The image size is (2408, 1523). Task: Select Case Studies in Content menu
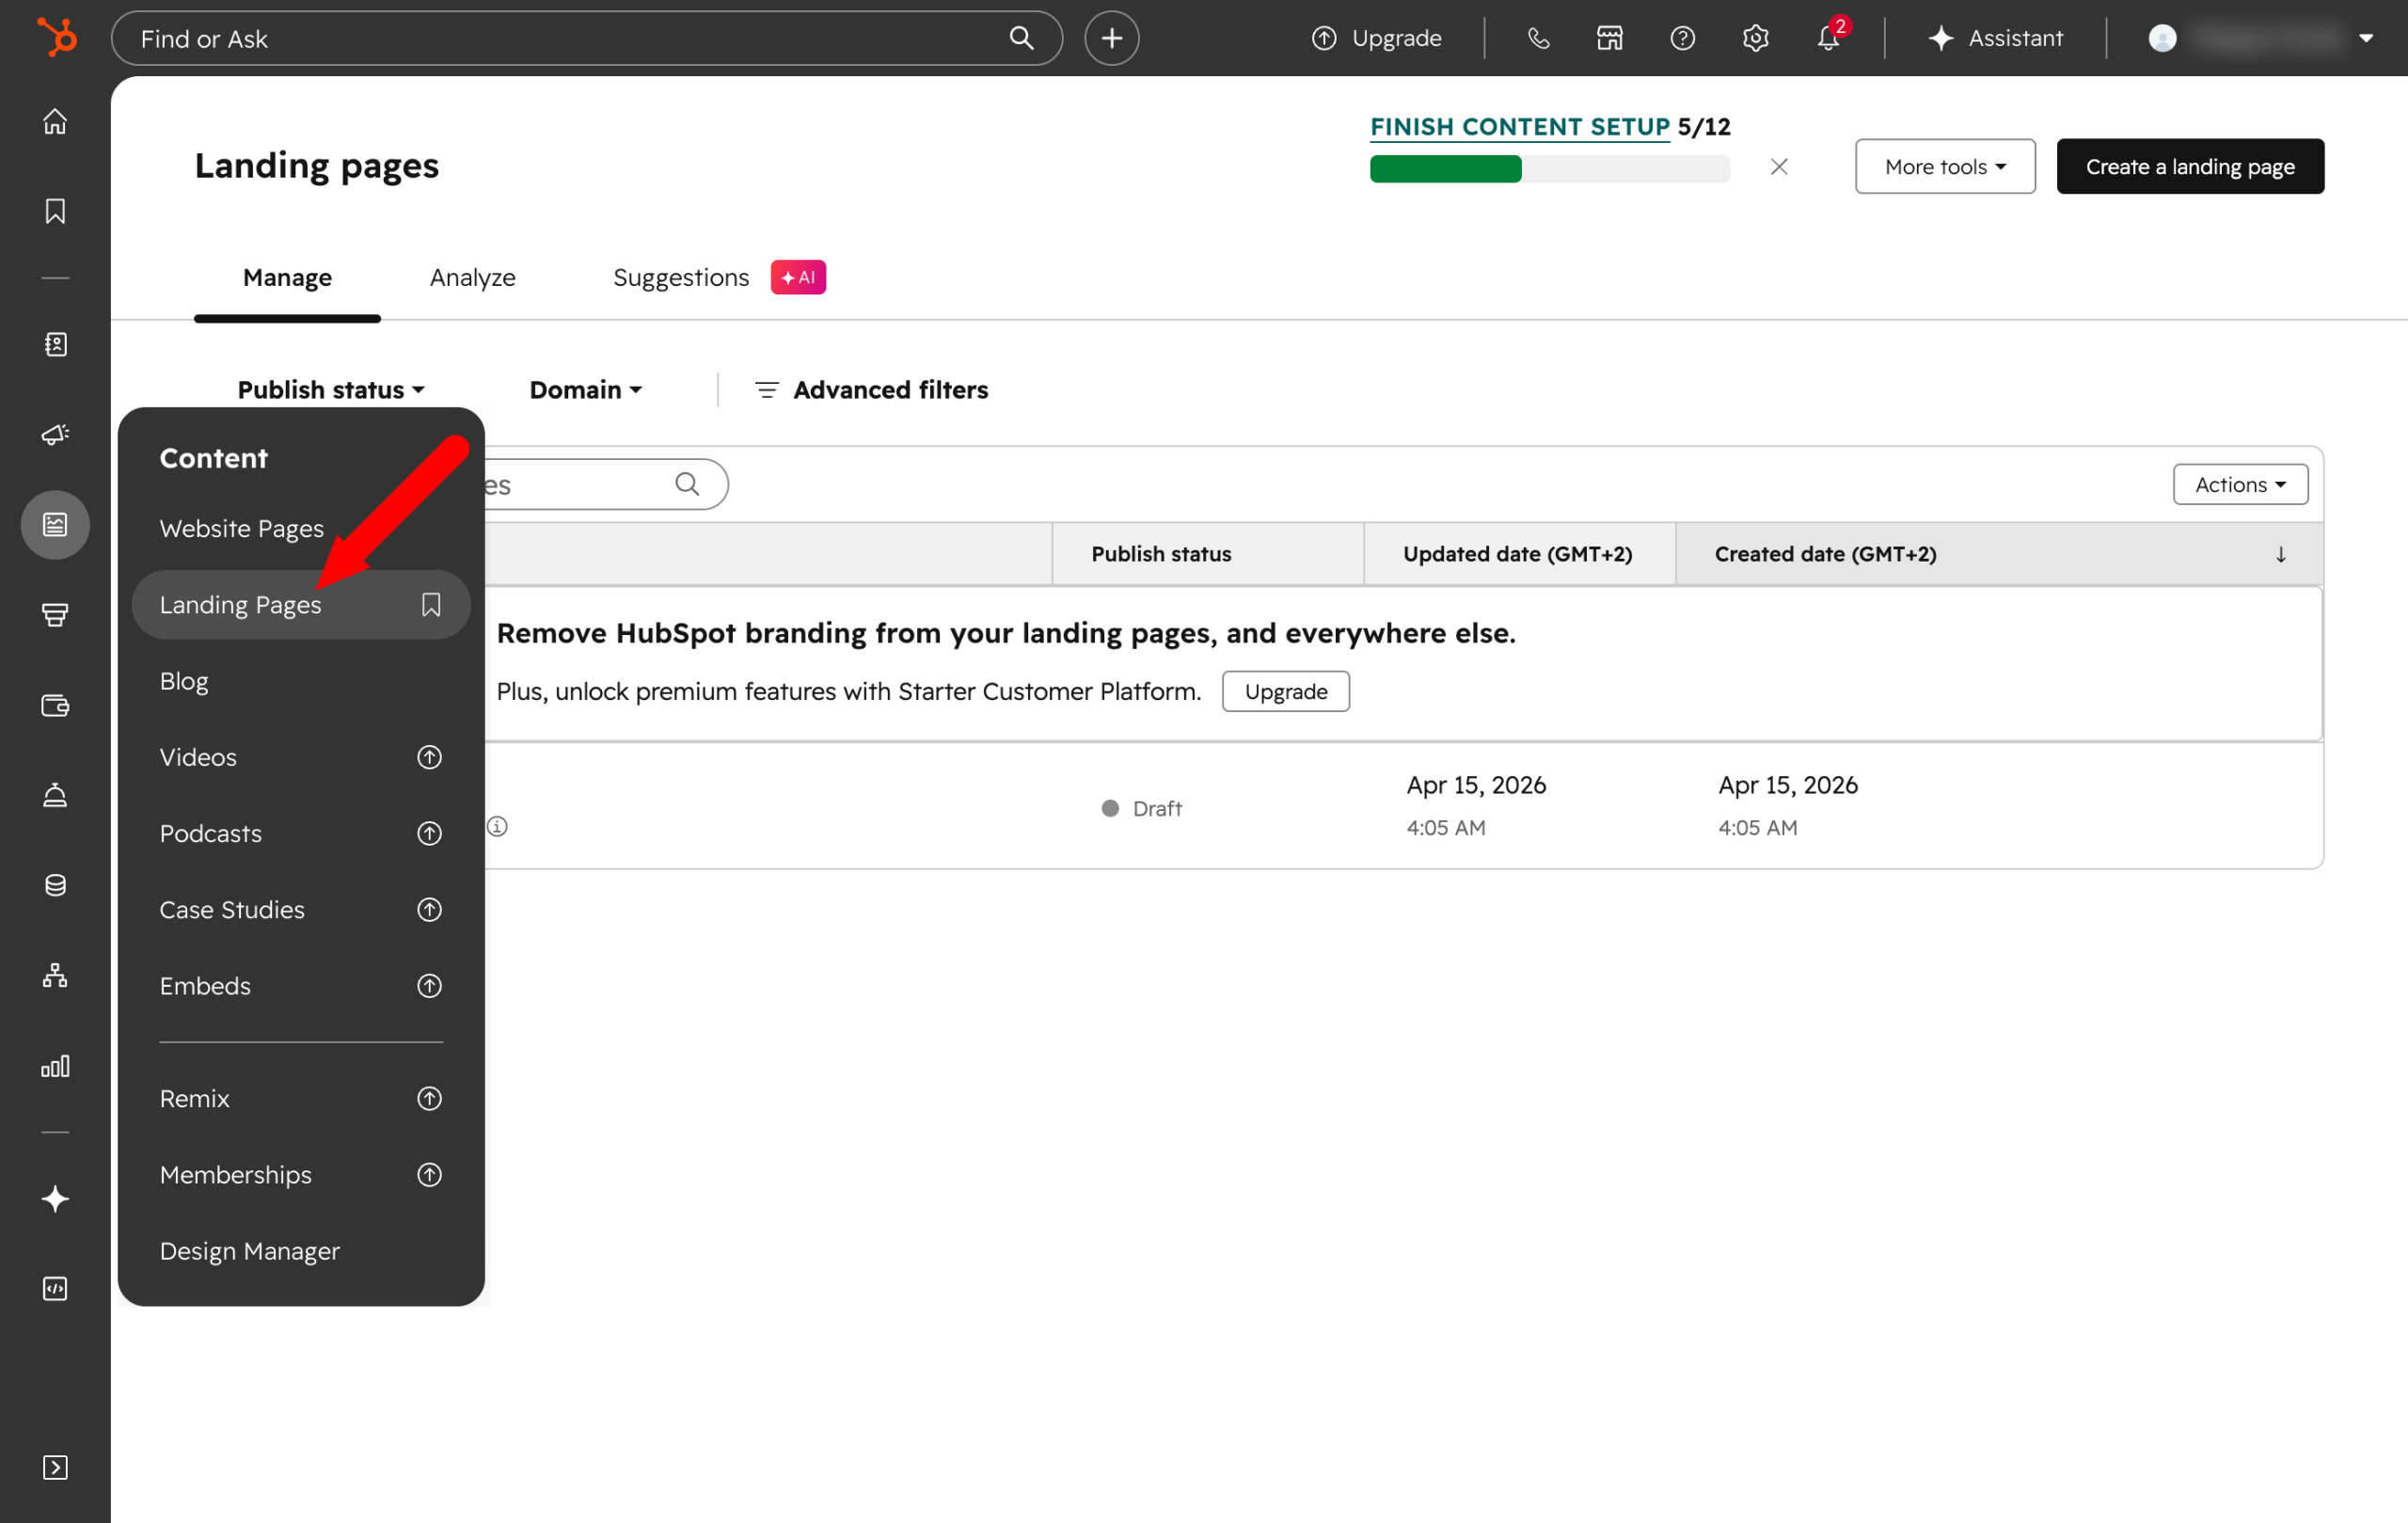(232, 909)
